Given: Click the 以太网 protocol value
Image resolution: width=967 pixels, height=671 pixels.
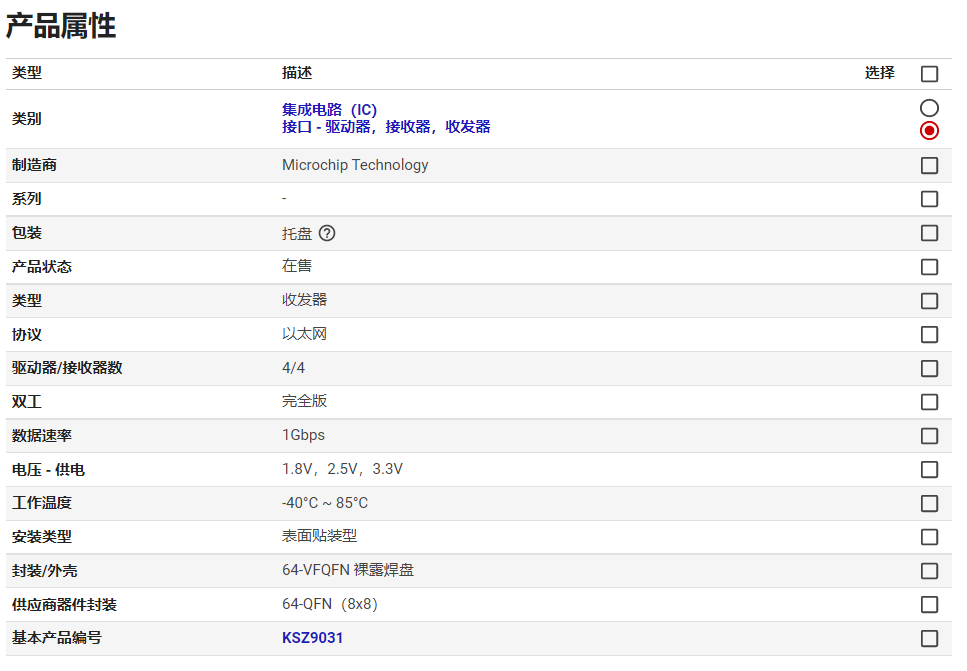Looking at the screenshot, I should pyautogui.click(x=304, y=334).
